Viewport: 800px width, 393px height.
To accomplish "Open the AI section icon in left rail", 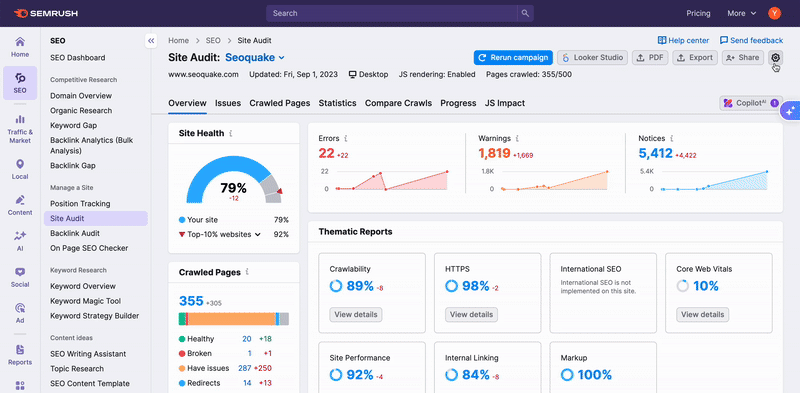I will [x=20, y=241].
